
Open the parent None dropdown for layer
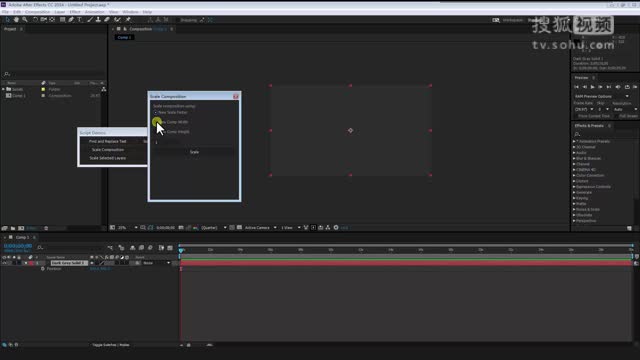pyautogui.click(x=156, y=263)
